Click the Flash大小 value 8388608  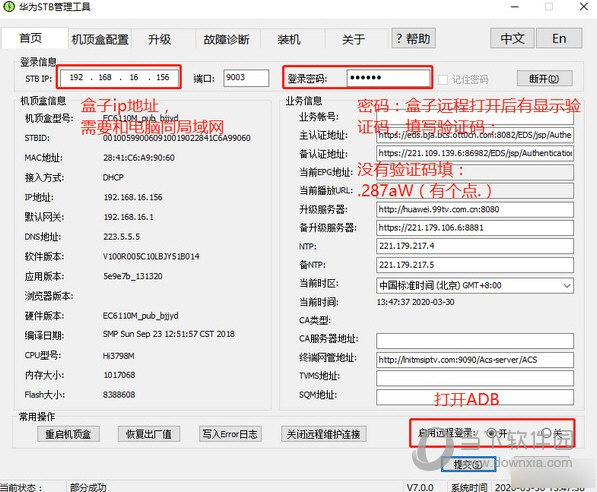click(119, 395)
